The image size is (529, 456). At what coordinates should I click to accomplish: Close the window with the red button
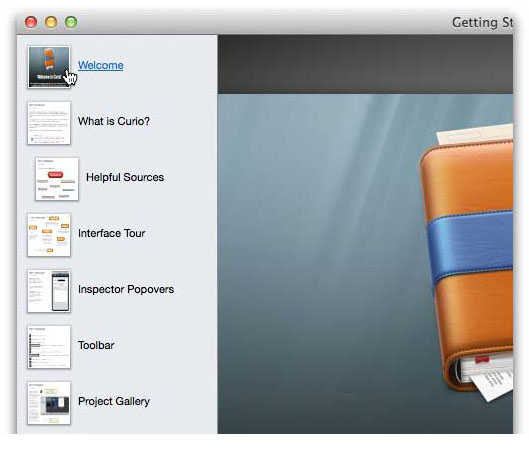[x=31, y=22]
